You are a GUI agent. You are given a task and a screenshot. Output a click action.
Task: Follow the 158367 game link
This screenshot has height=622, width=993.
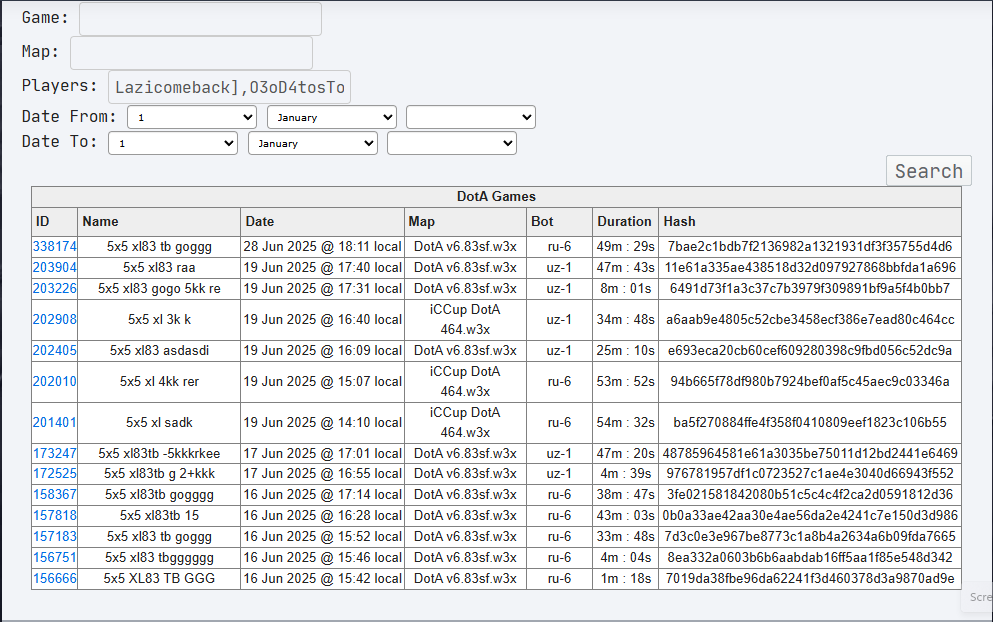click(x=54, y=495)
